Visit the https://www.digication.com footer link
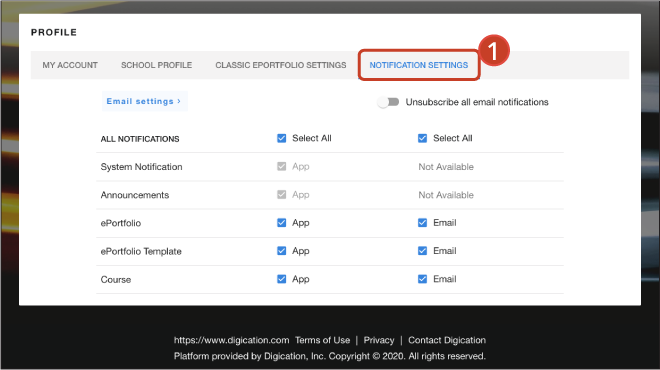This screenshot has width=660, height=370. coord(232,340)
